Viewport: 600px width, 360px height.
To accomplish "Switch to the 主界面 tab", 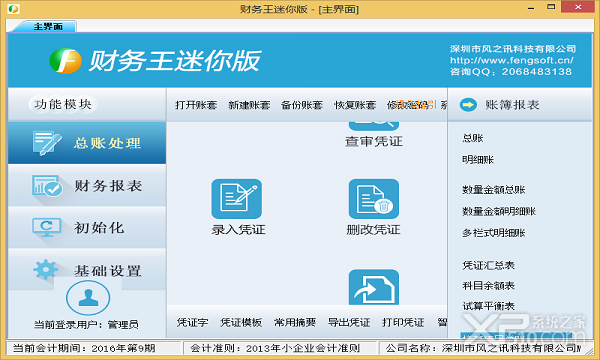I will [47, 26].
